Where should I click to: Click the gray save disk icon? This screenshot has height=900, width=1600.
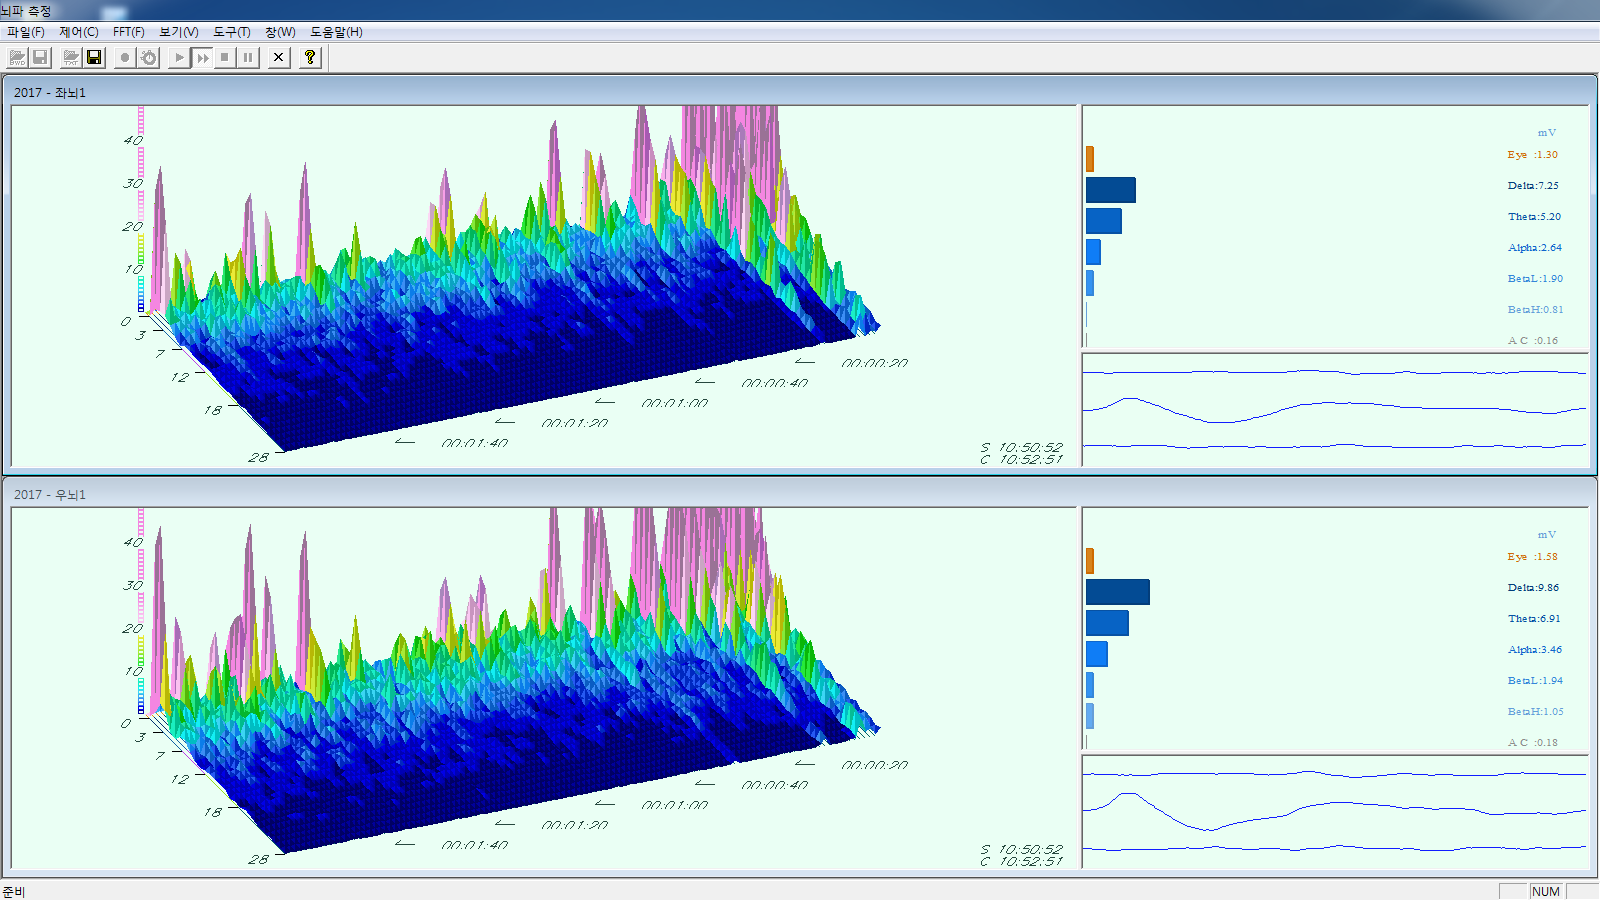point(40,58)
